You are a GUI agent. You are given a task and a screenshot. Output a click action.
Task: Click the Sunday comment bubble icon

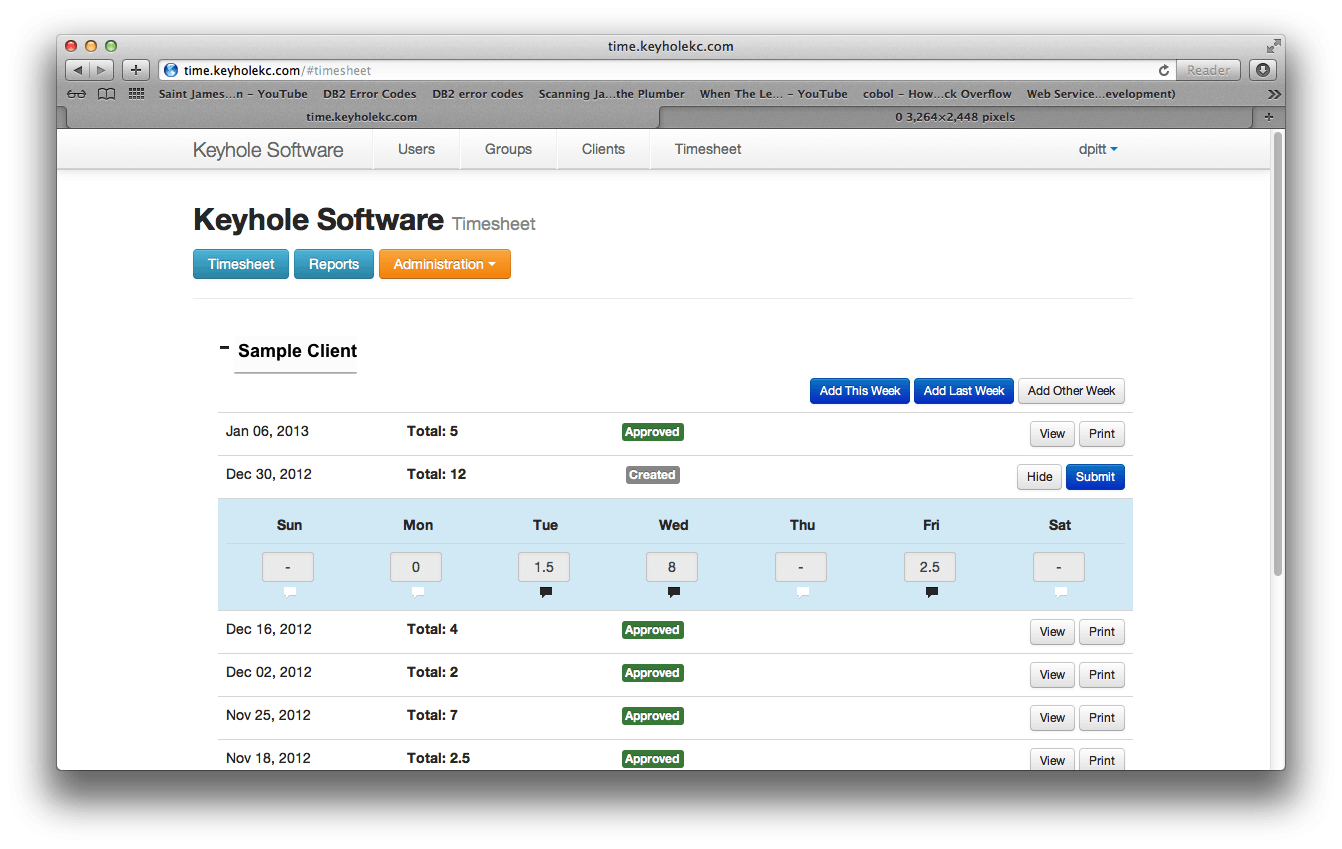click(x=289, y=592)
